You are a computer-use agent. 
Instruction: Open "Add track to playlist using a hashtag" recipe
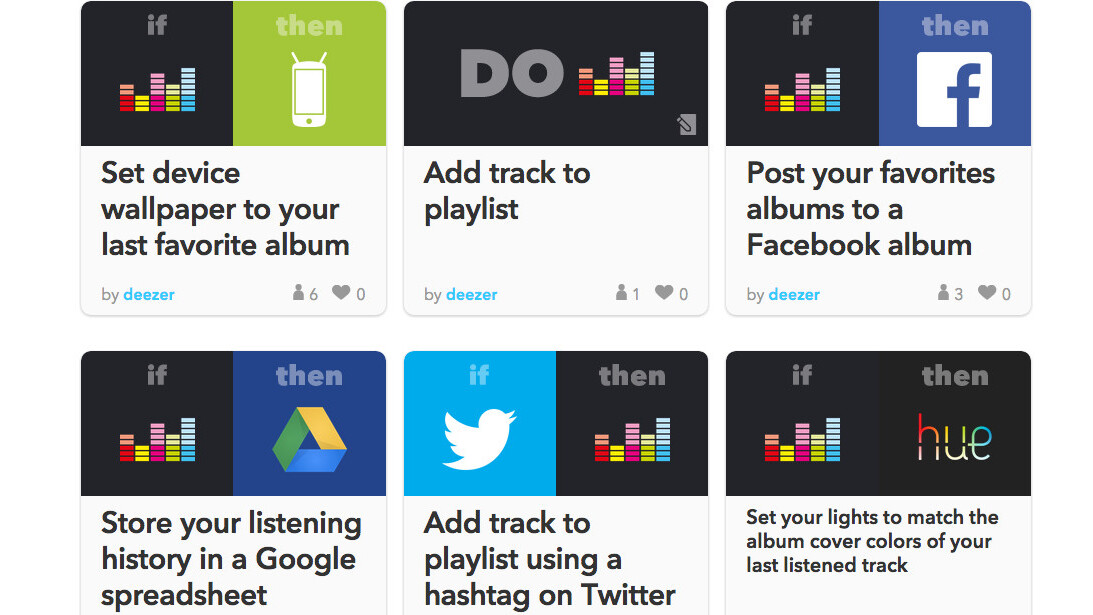549,558
